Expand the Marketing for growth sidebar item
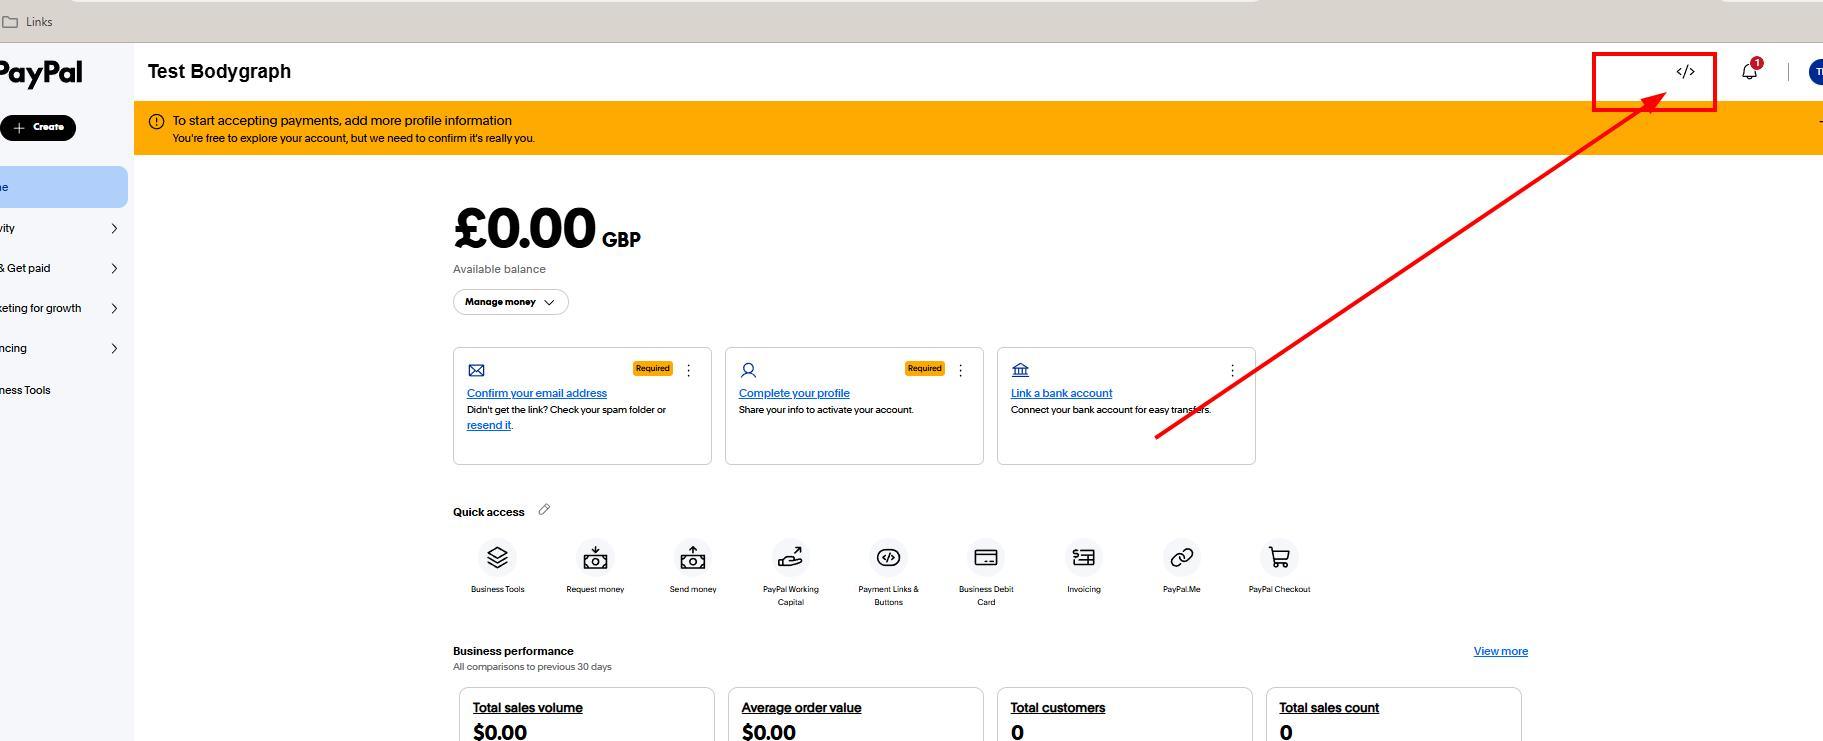The width and height of the screenshot is (1823, 741). pyautogui.click(x=60, y=308)
